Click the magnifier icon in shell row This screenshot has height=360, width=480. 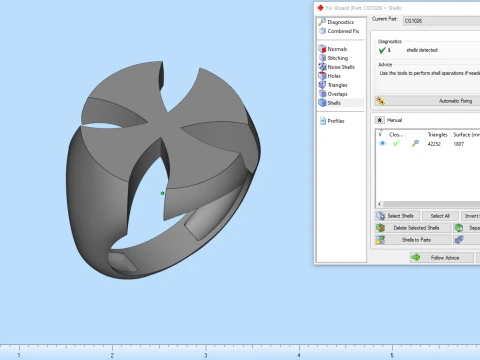pyautogui.click(x=415, y=143)
